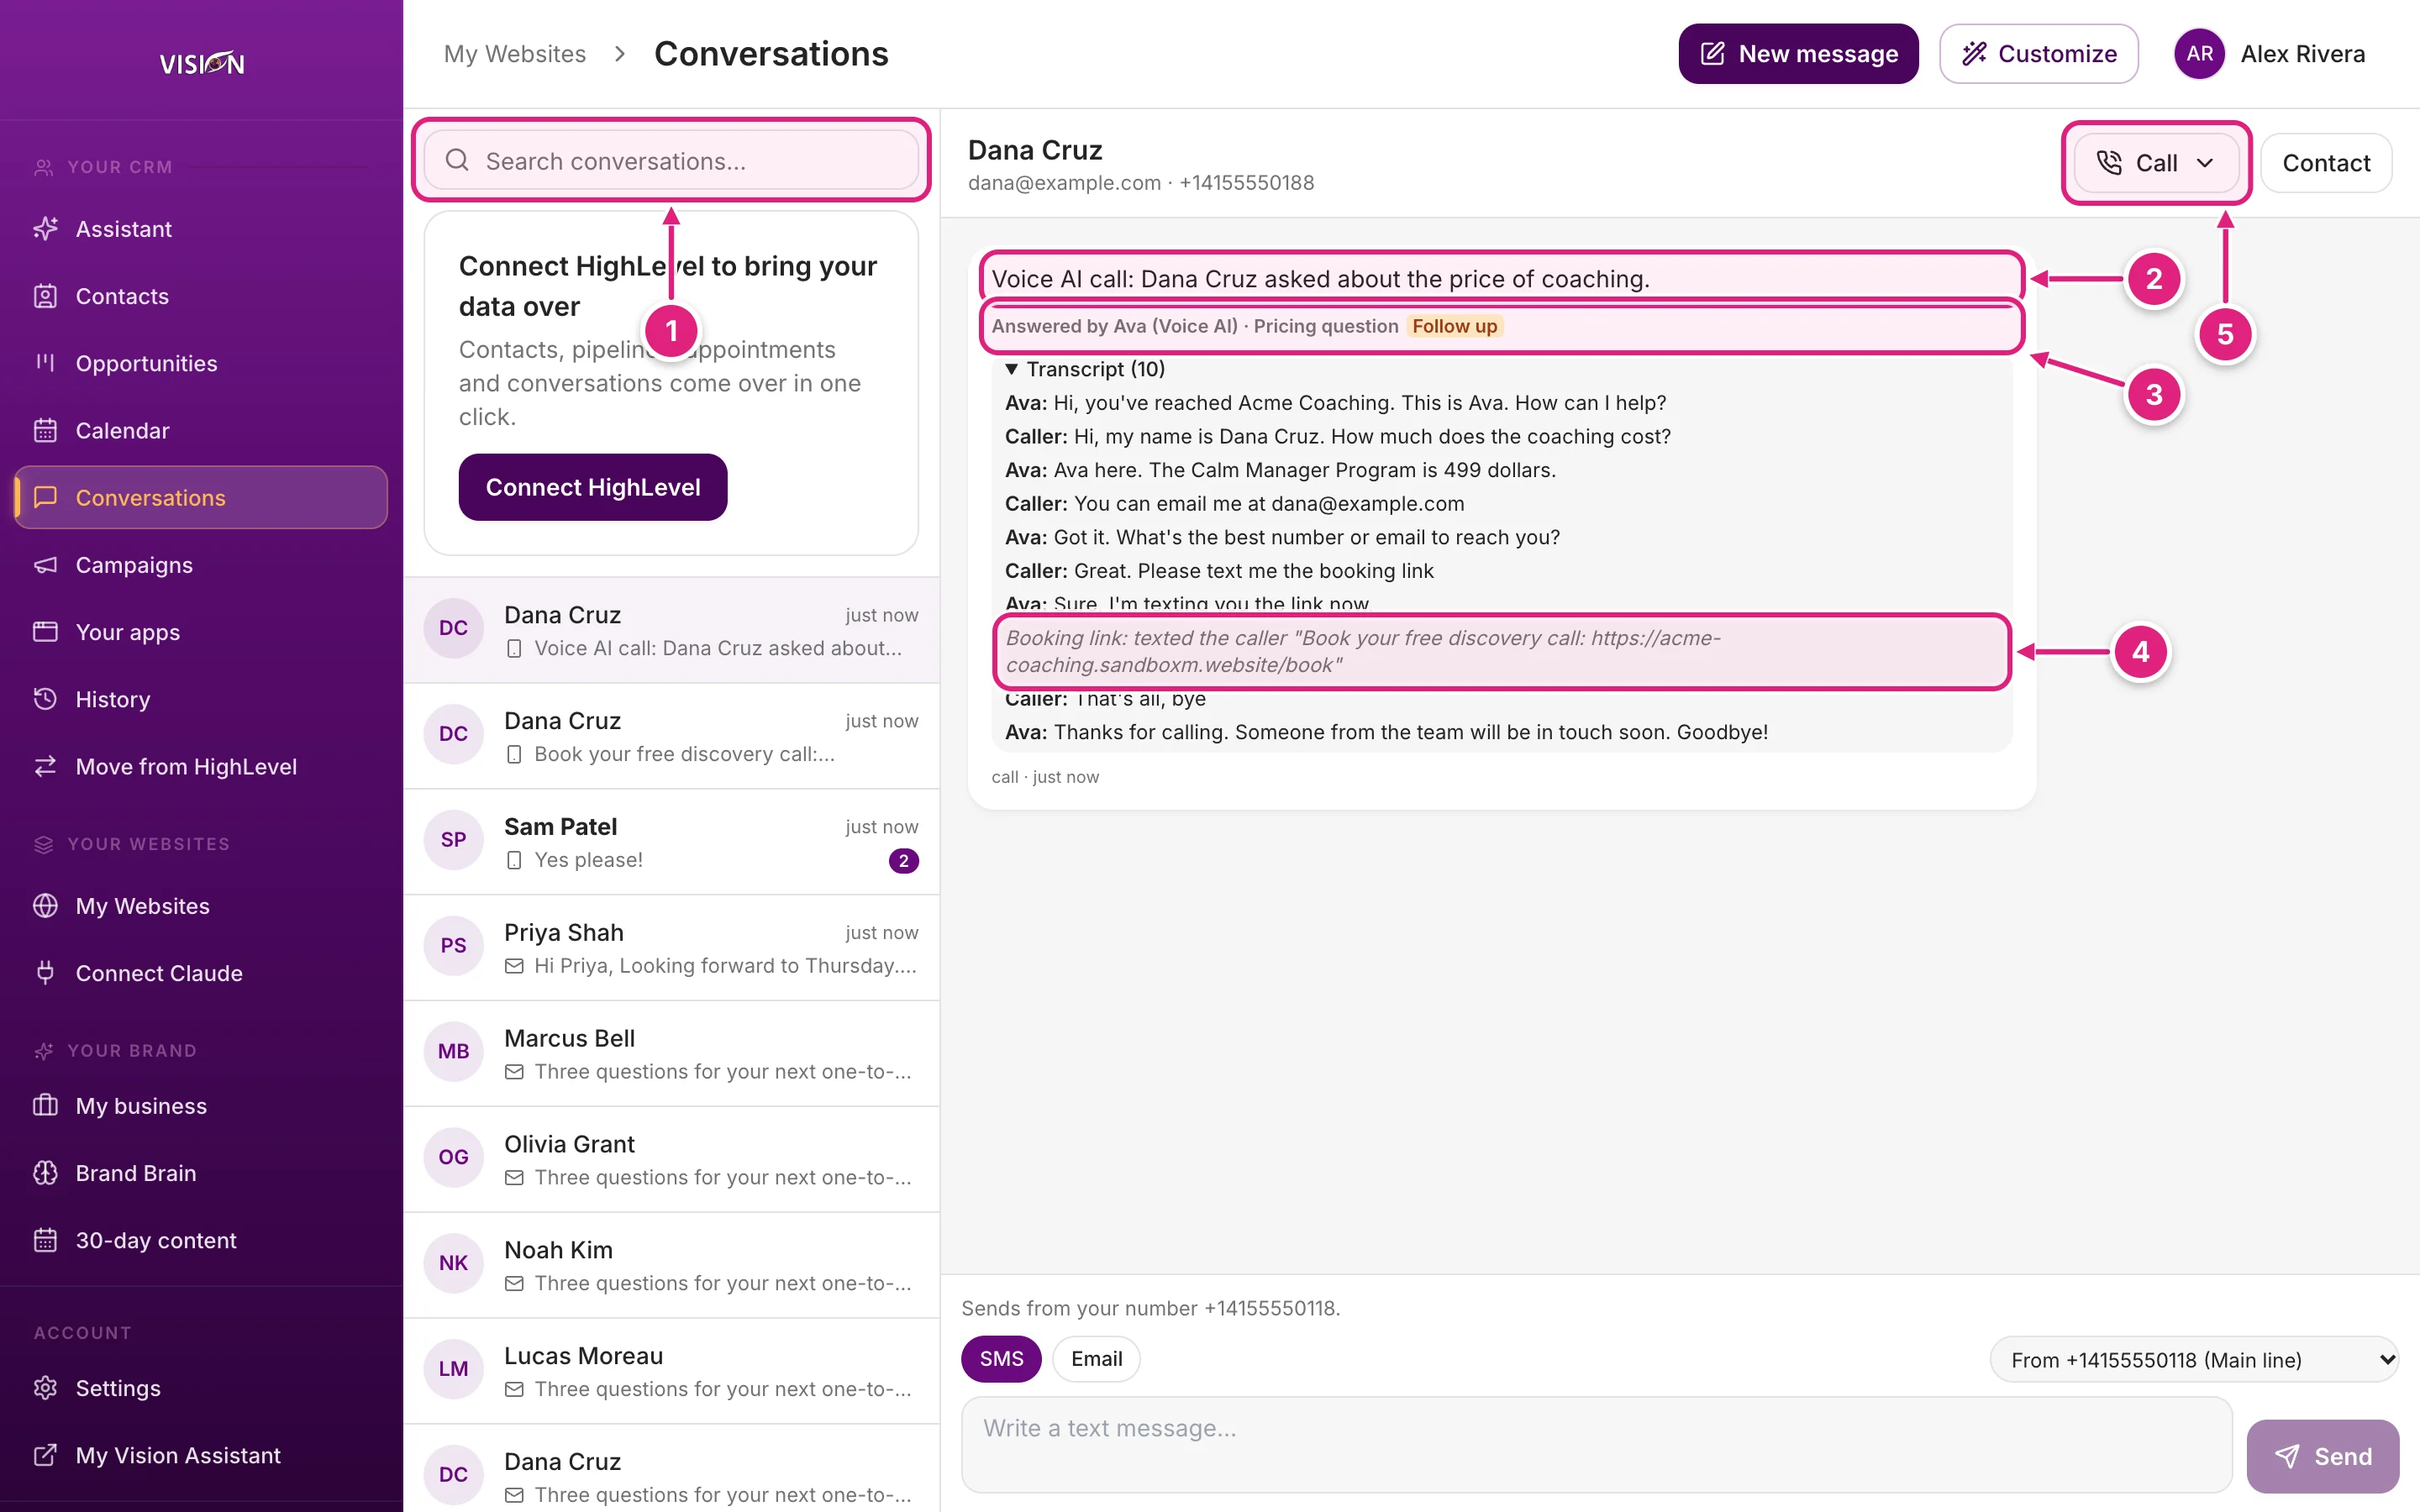Click the Connect HighLevel button

593,487
